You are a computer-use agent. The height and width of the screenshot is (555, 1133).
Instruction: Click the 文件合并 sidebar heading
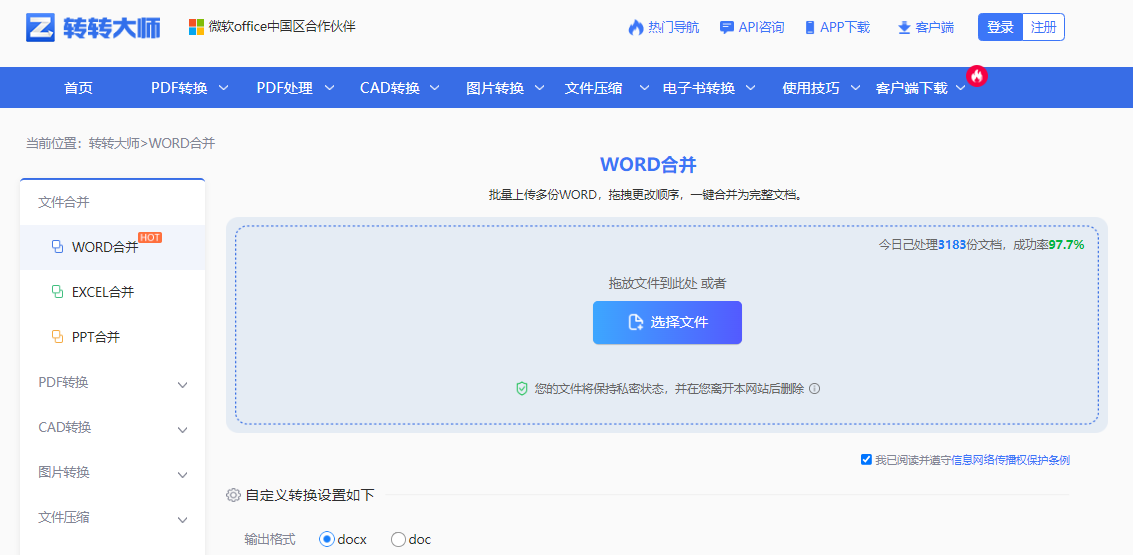[x=64, y=202]
